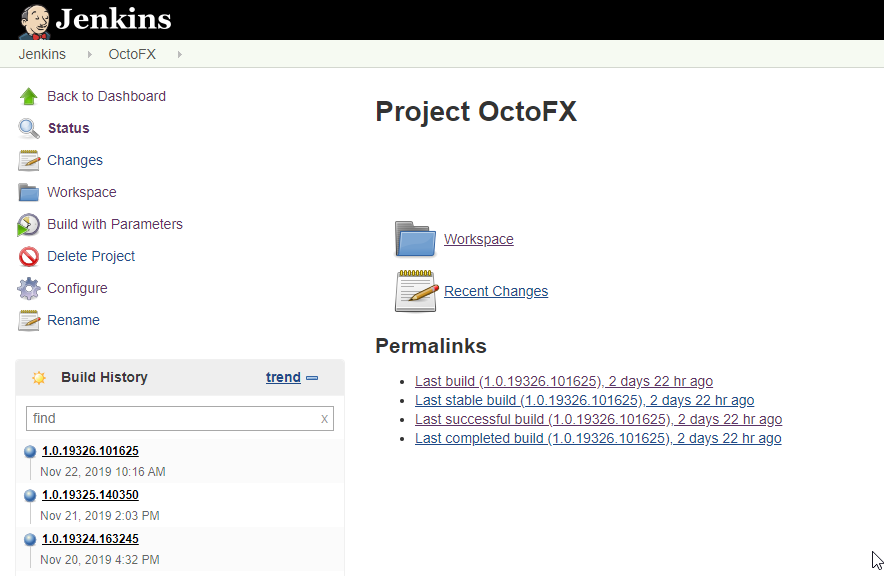The image size is (884, 576).
Task: Open the Last stable build permalink
Action: 585,400
